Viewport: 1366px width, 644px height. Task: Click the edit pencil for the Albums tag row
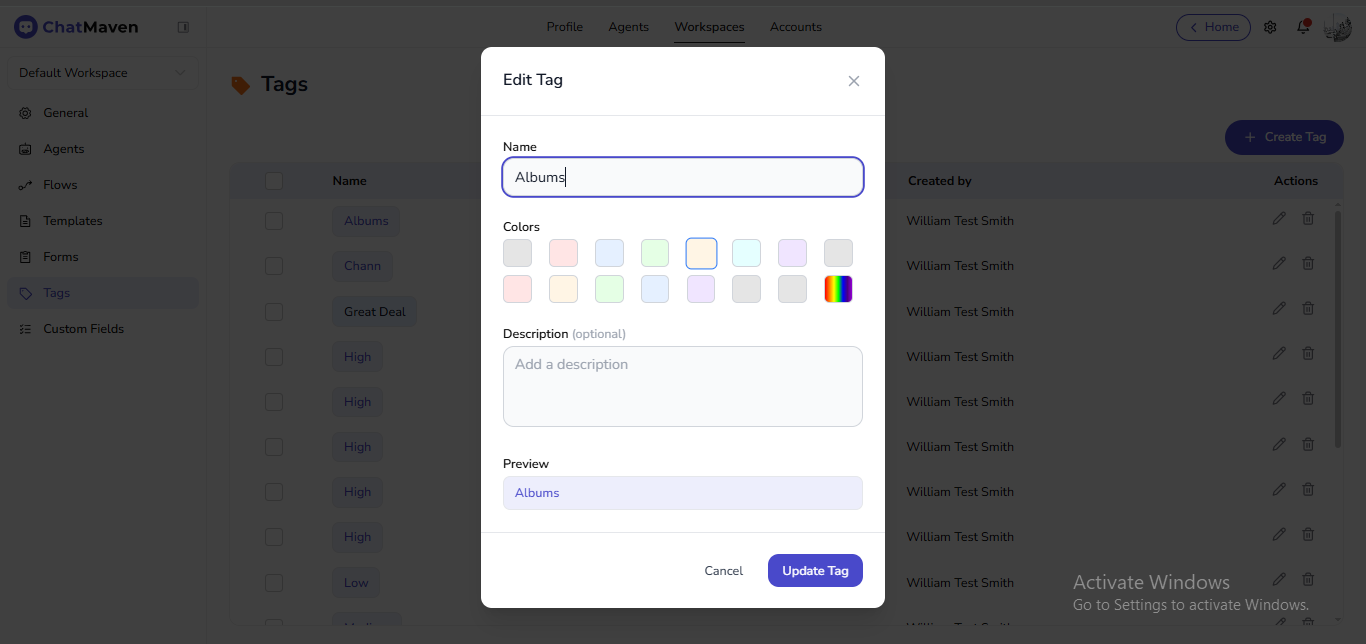coord(1279,217)
